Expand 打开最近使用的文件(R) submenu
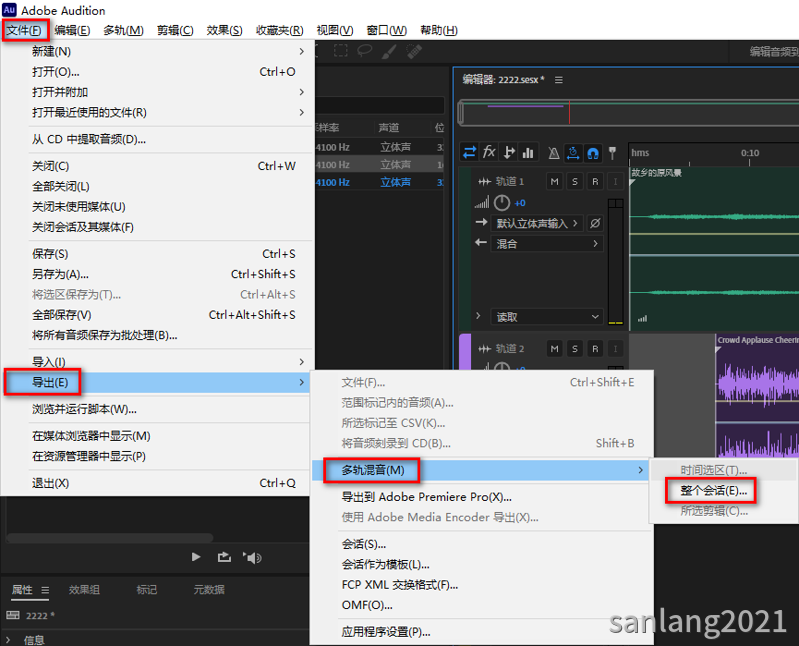 157,113
